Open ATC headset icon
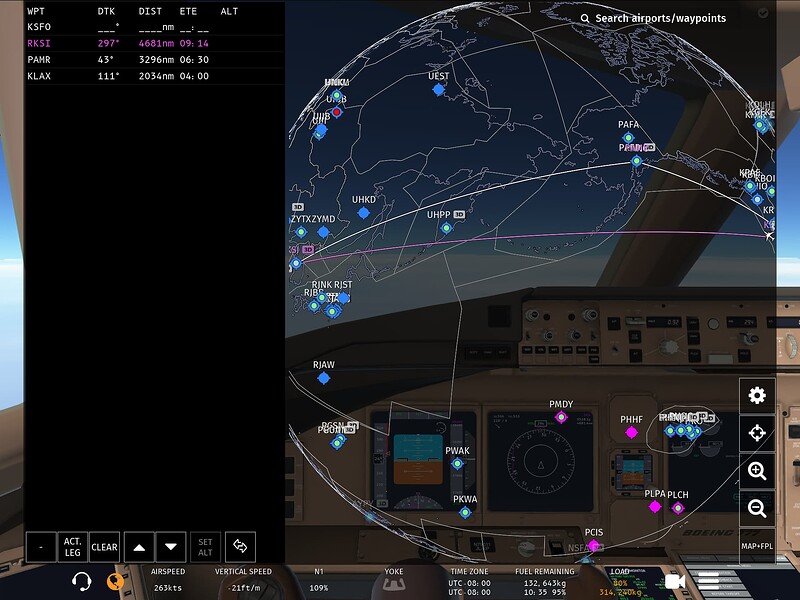Screen dimensions: 800x600 82,581
